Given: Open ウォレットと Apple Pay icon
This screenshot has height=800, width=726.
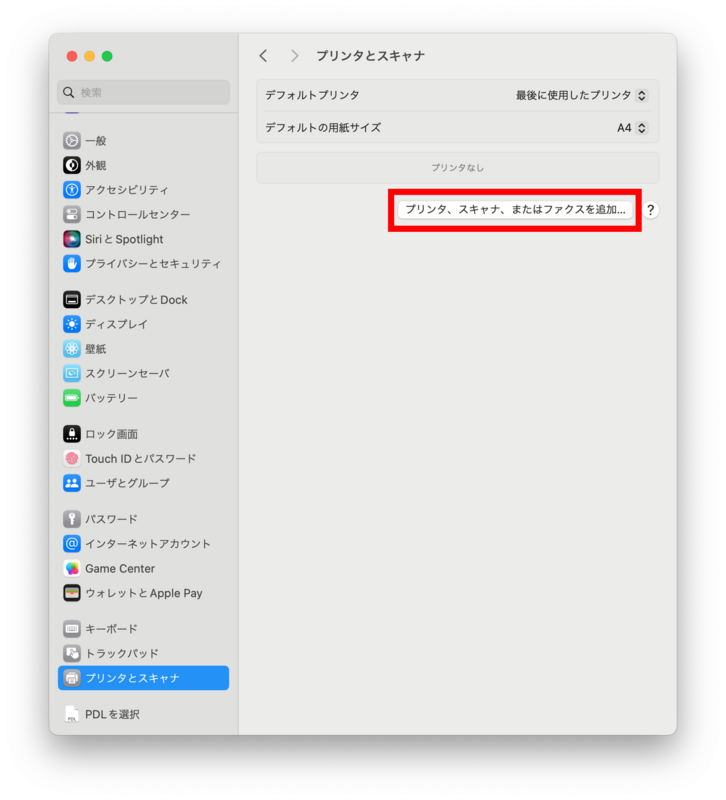Looking at the screenshot, I should (72, 592).
